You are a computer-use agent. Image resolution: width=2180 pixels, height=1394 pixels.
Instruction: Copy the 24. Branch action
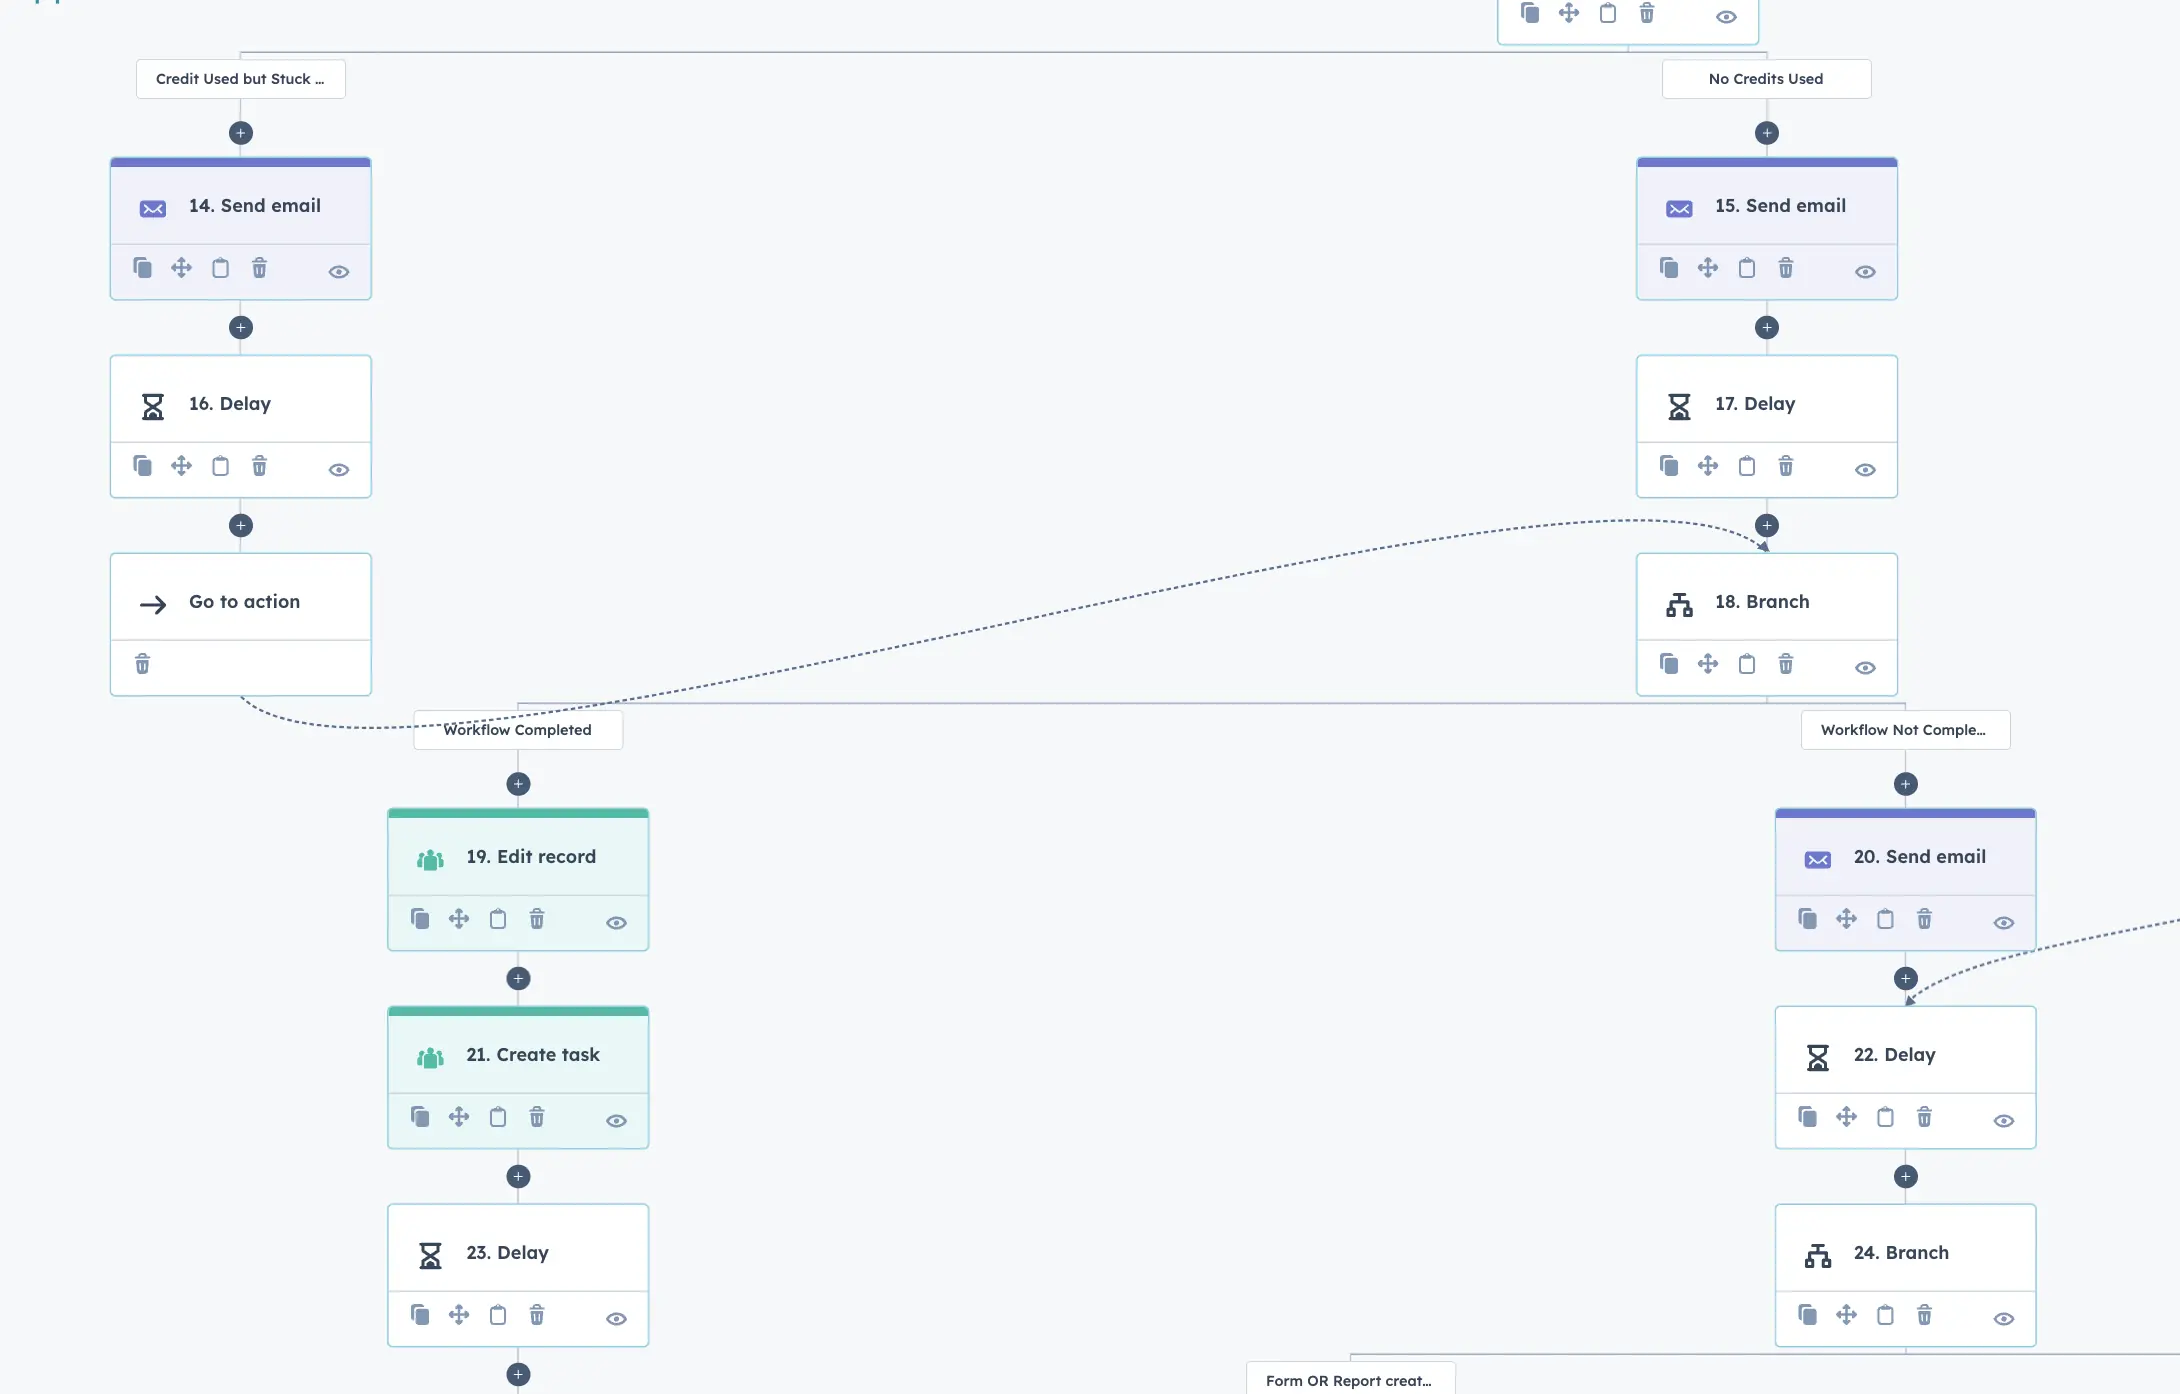1808,1315
